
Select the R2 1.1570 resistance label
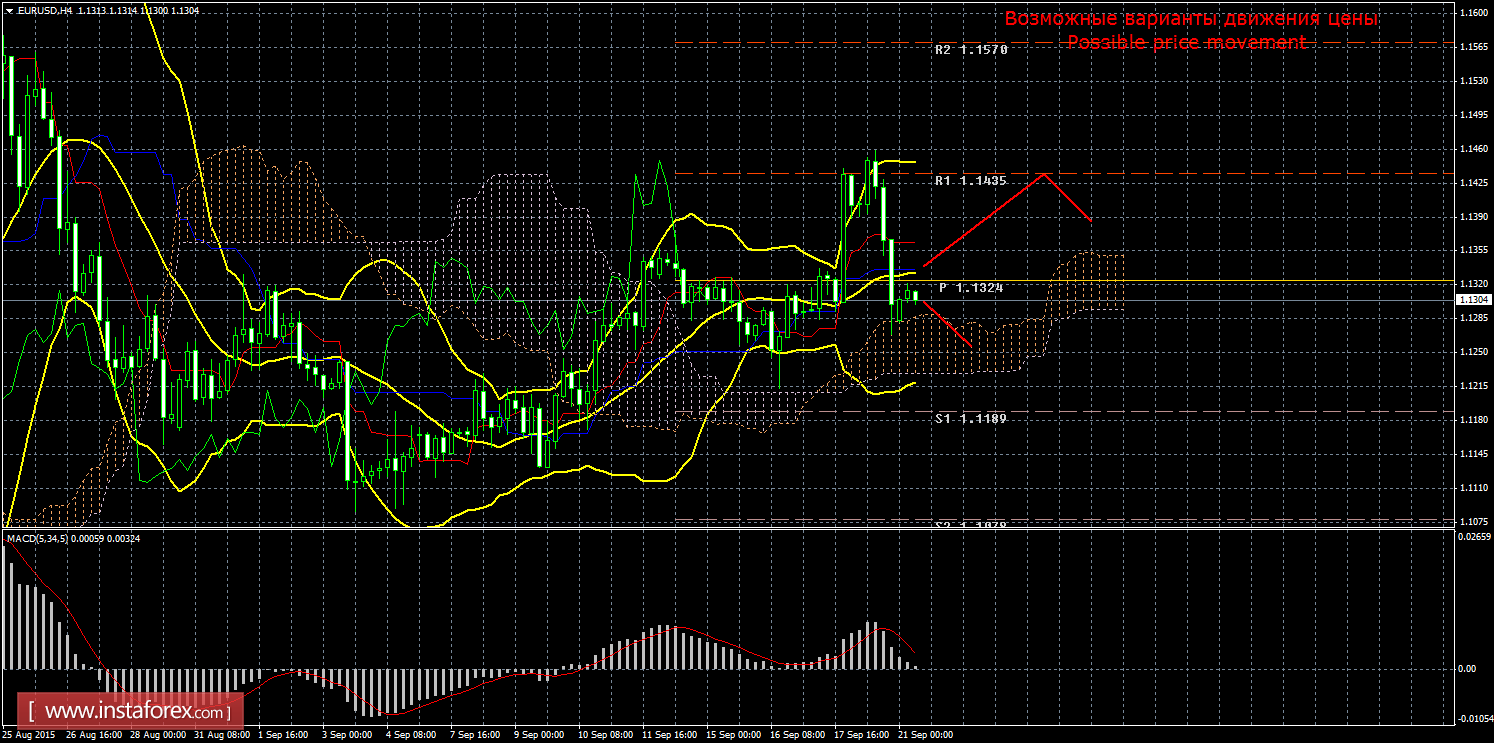click(x=971, y=49)
